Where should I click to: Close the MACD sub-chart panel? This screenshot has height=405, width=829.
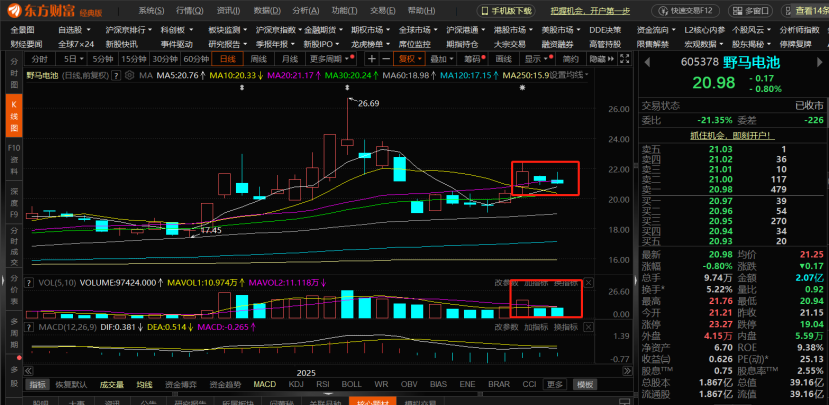588,327
